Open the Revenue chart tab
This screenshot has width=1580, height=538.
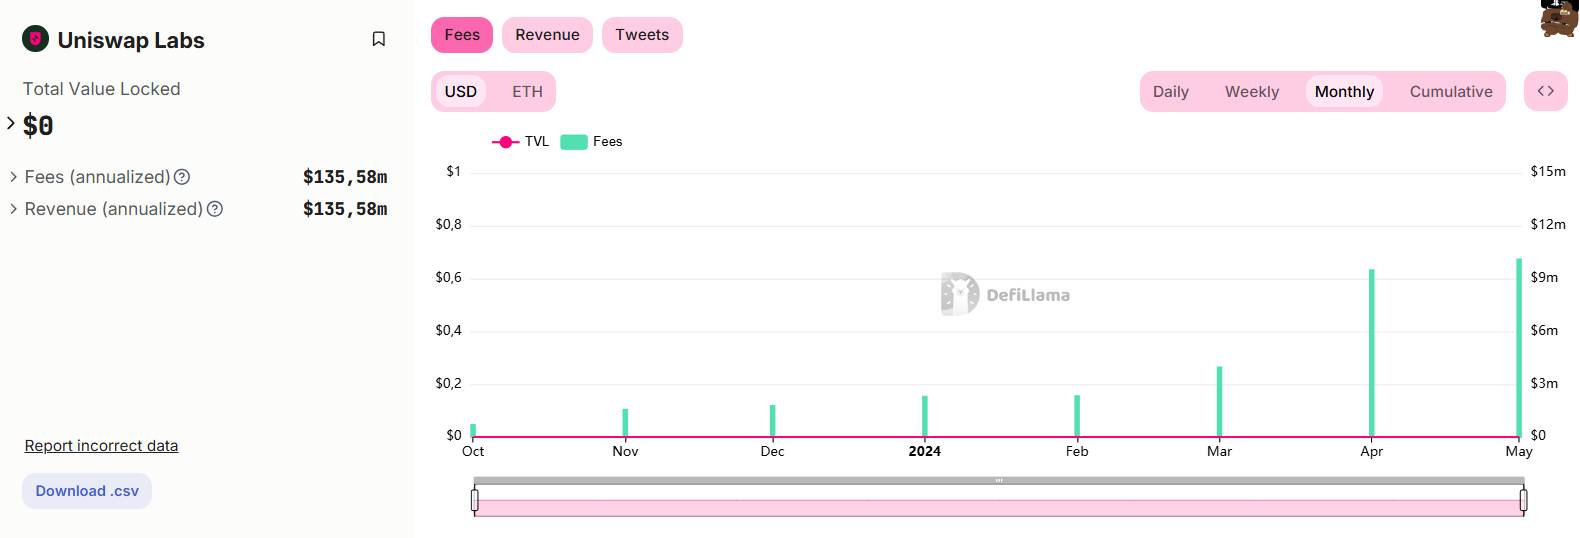[547, 35]
